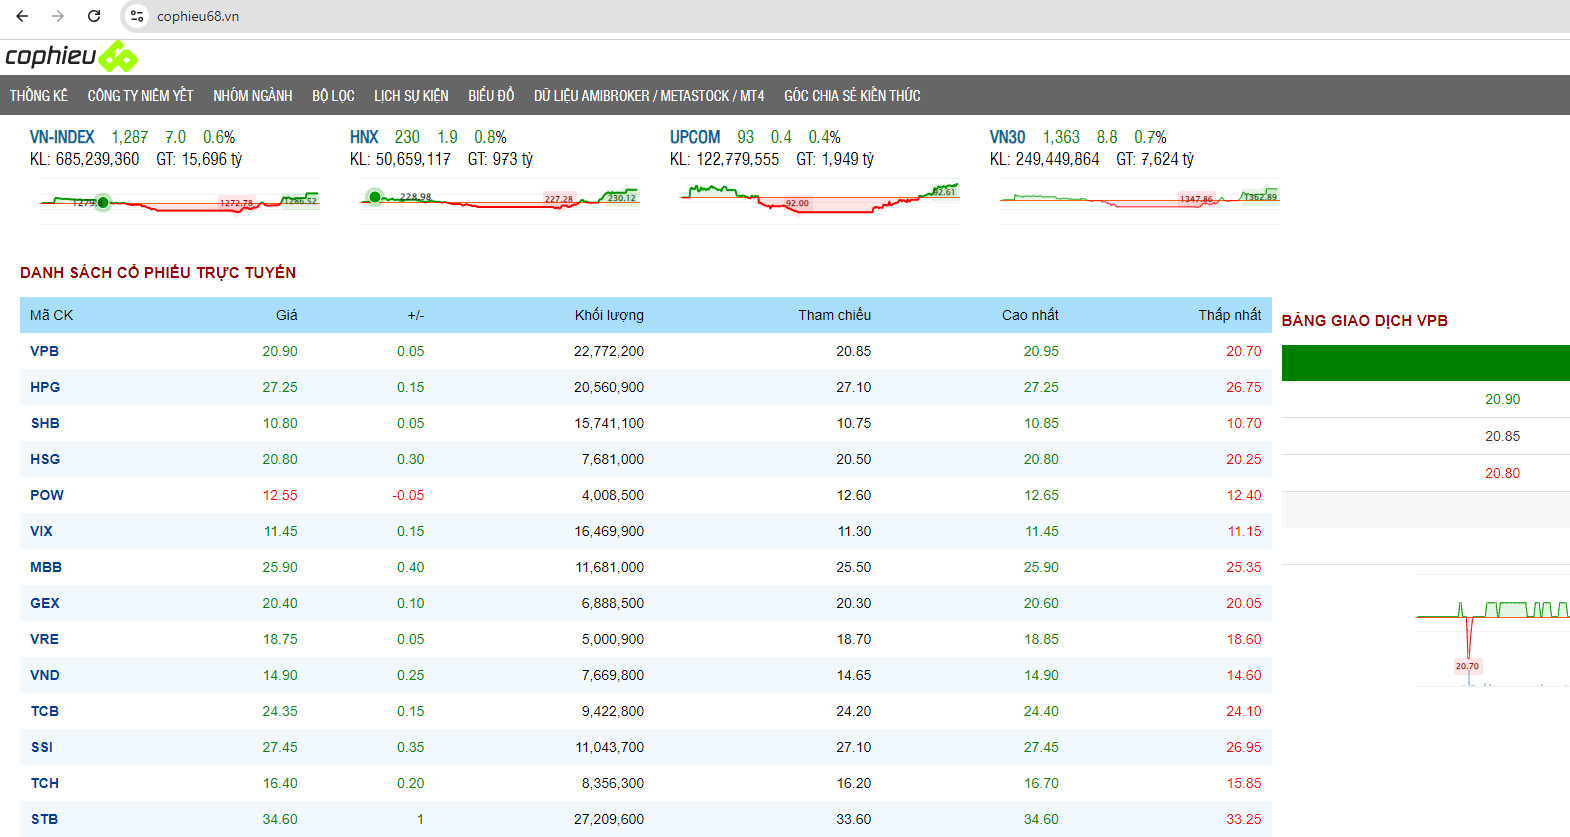This screenshot has height=837, width=1570.
Task: Click TCH reference price 16.20
Action: tap(854, 783)
